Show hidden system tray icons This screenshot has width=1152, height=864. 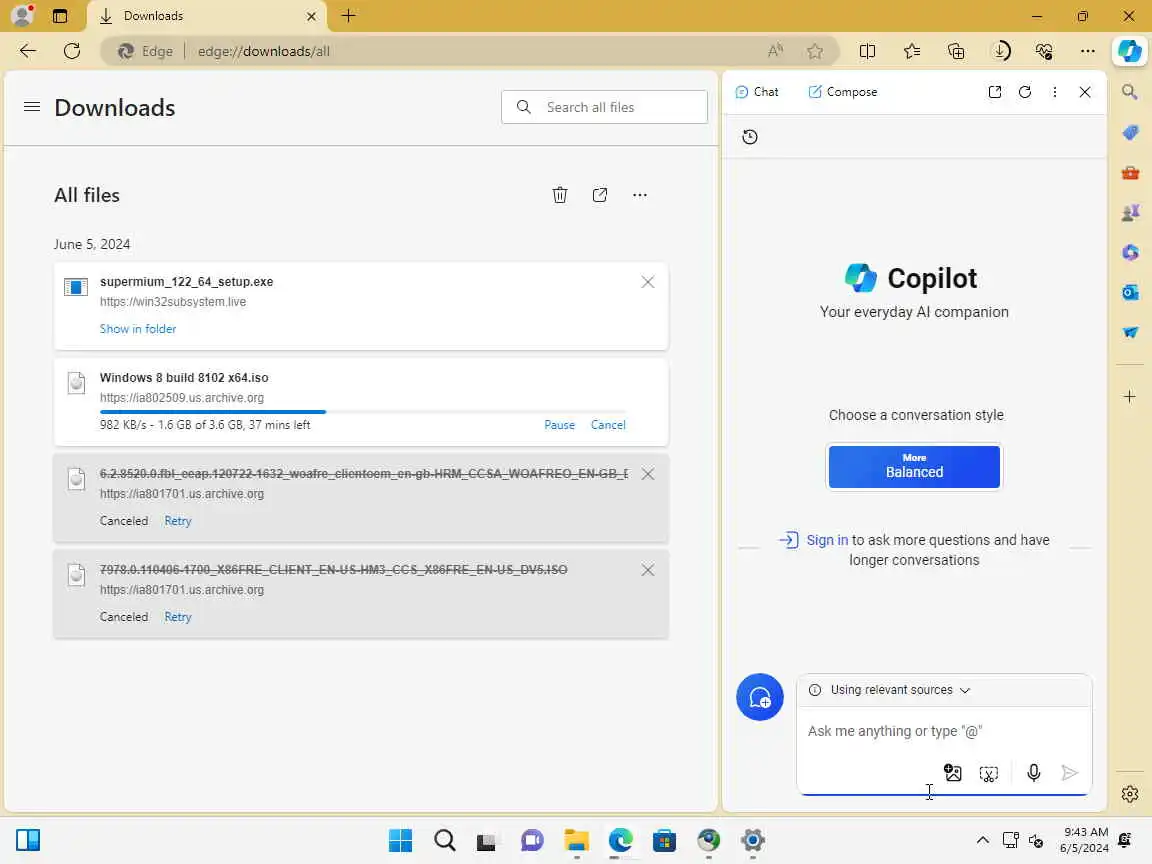[x=982, y=840]
